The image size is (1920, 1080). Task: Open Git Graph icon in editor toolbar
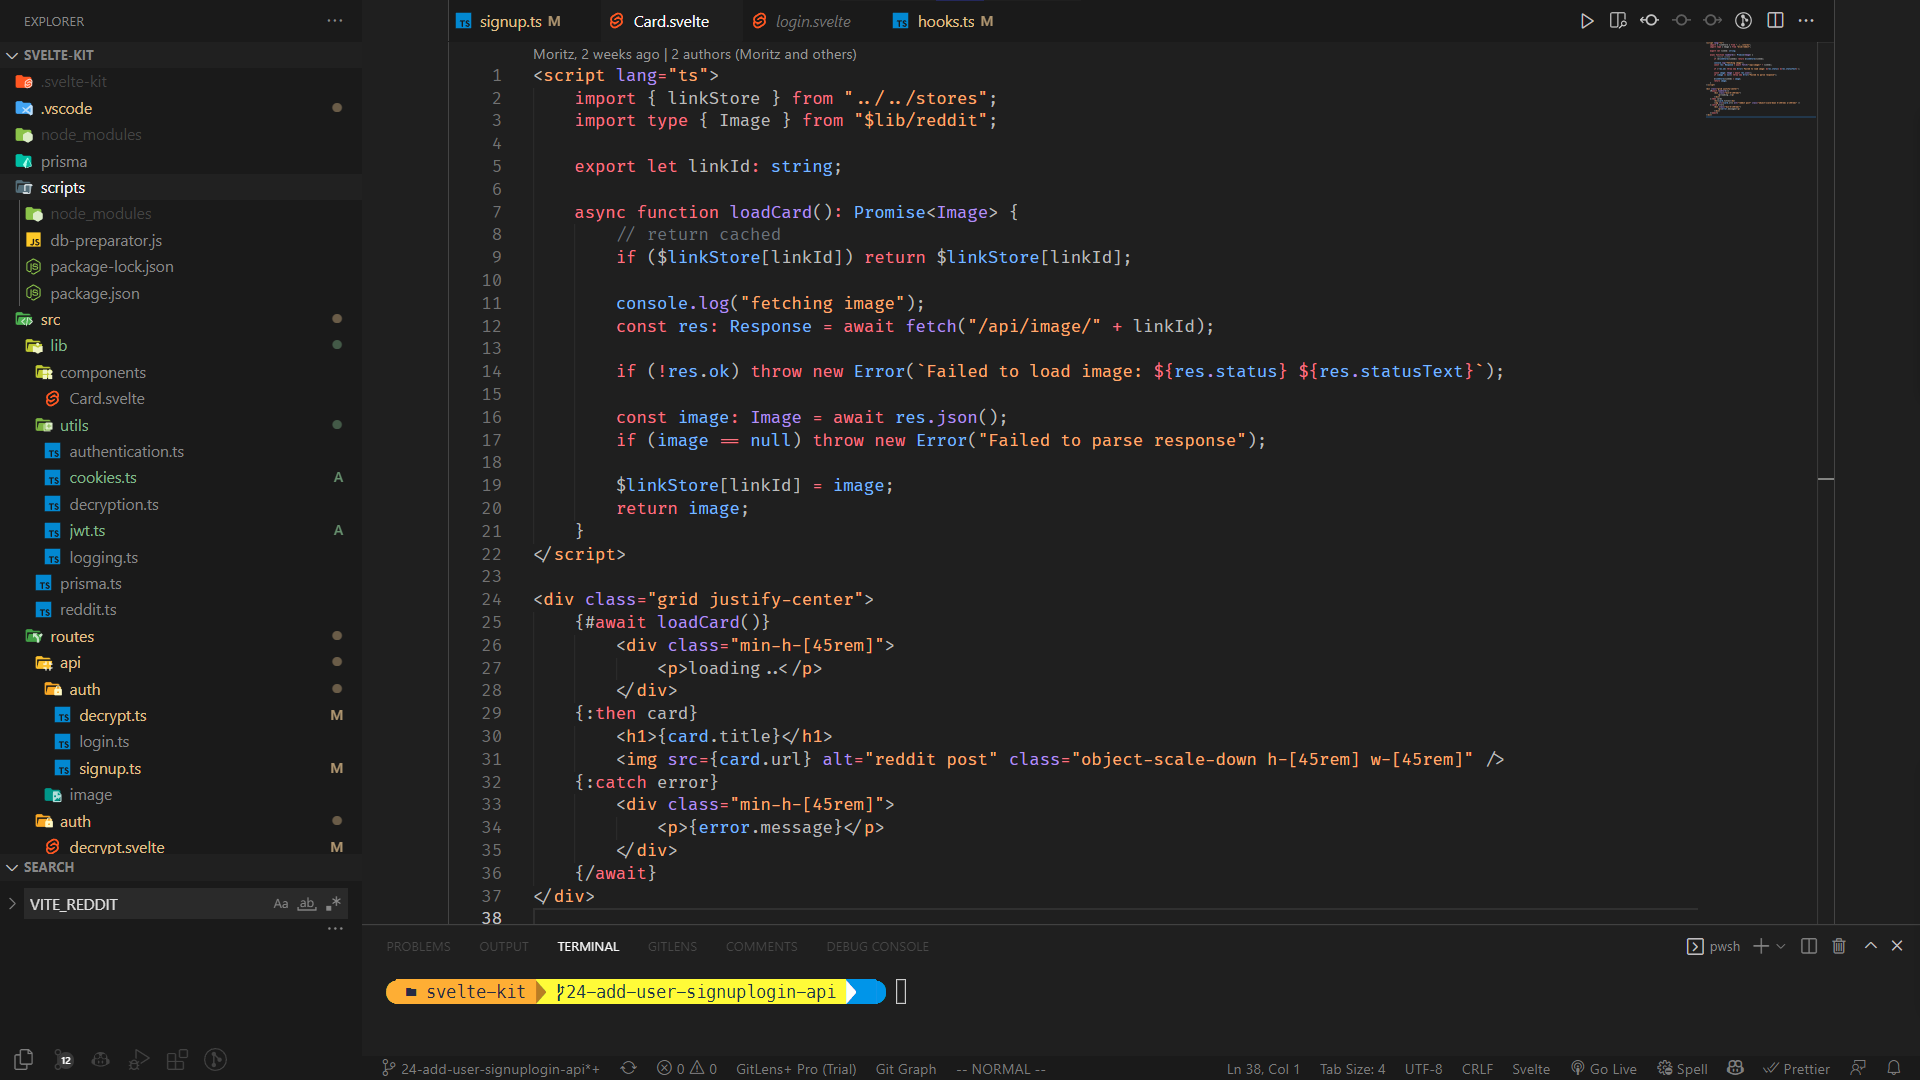[x=1744, y=21]
